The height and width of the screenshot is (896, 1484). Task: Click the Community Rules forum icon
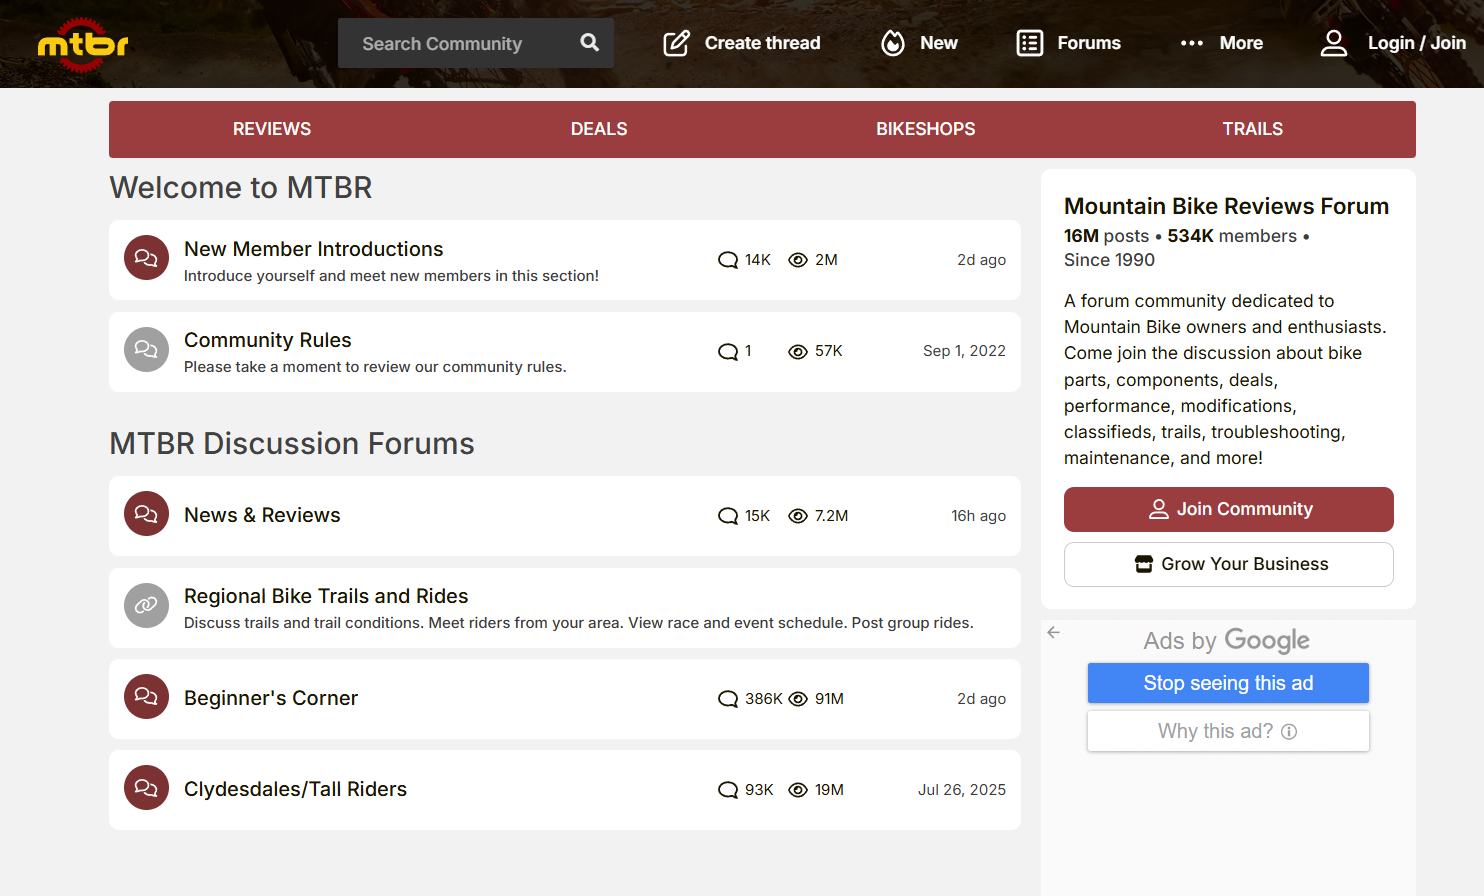coord(146,349)
